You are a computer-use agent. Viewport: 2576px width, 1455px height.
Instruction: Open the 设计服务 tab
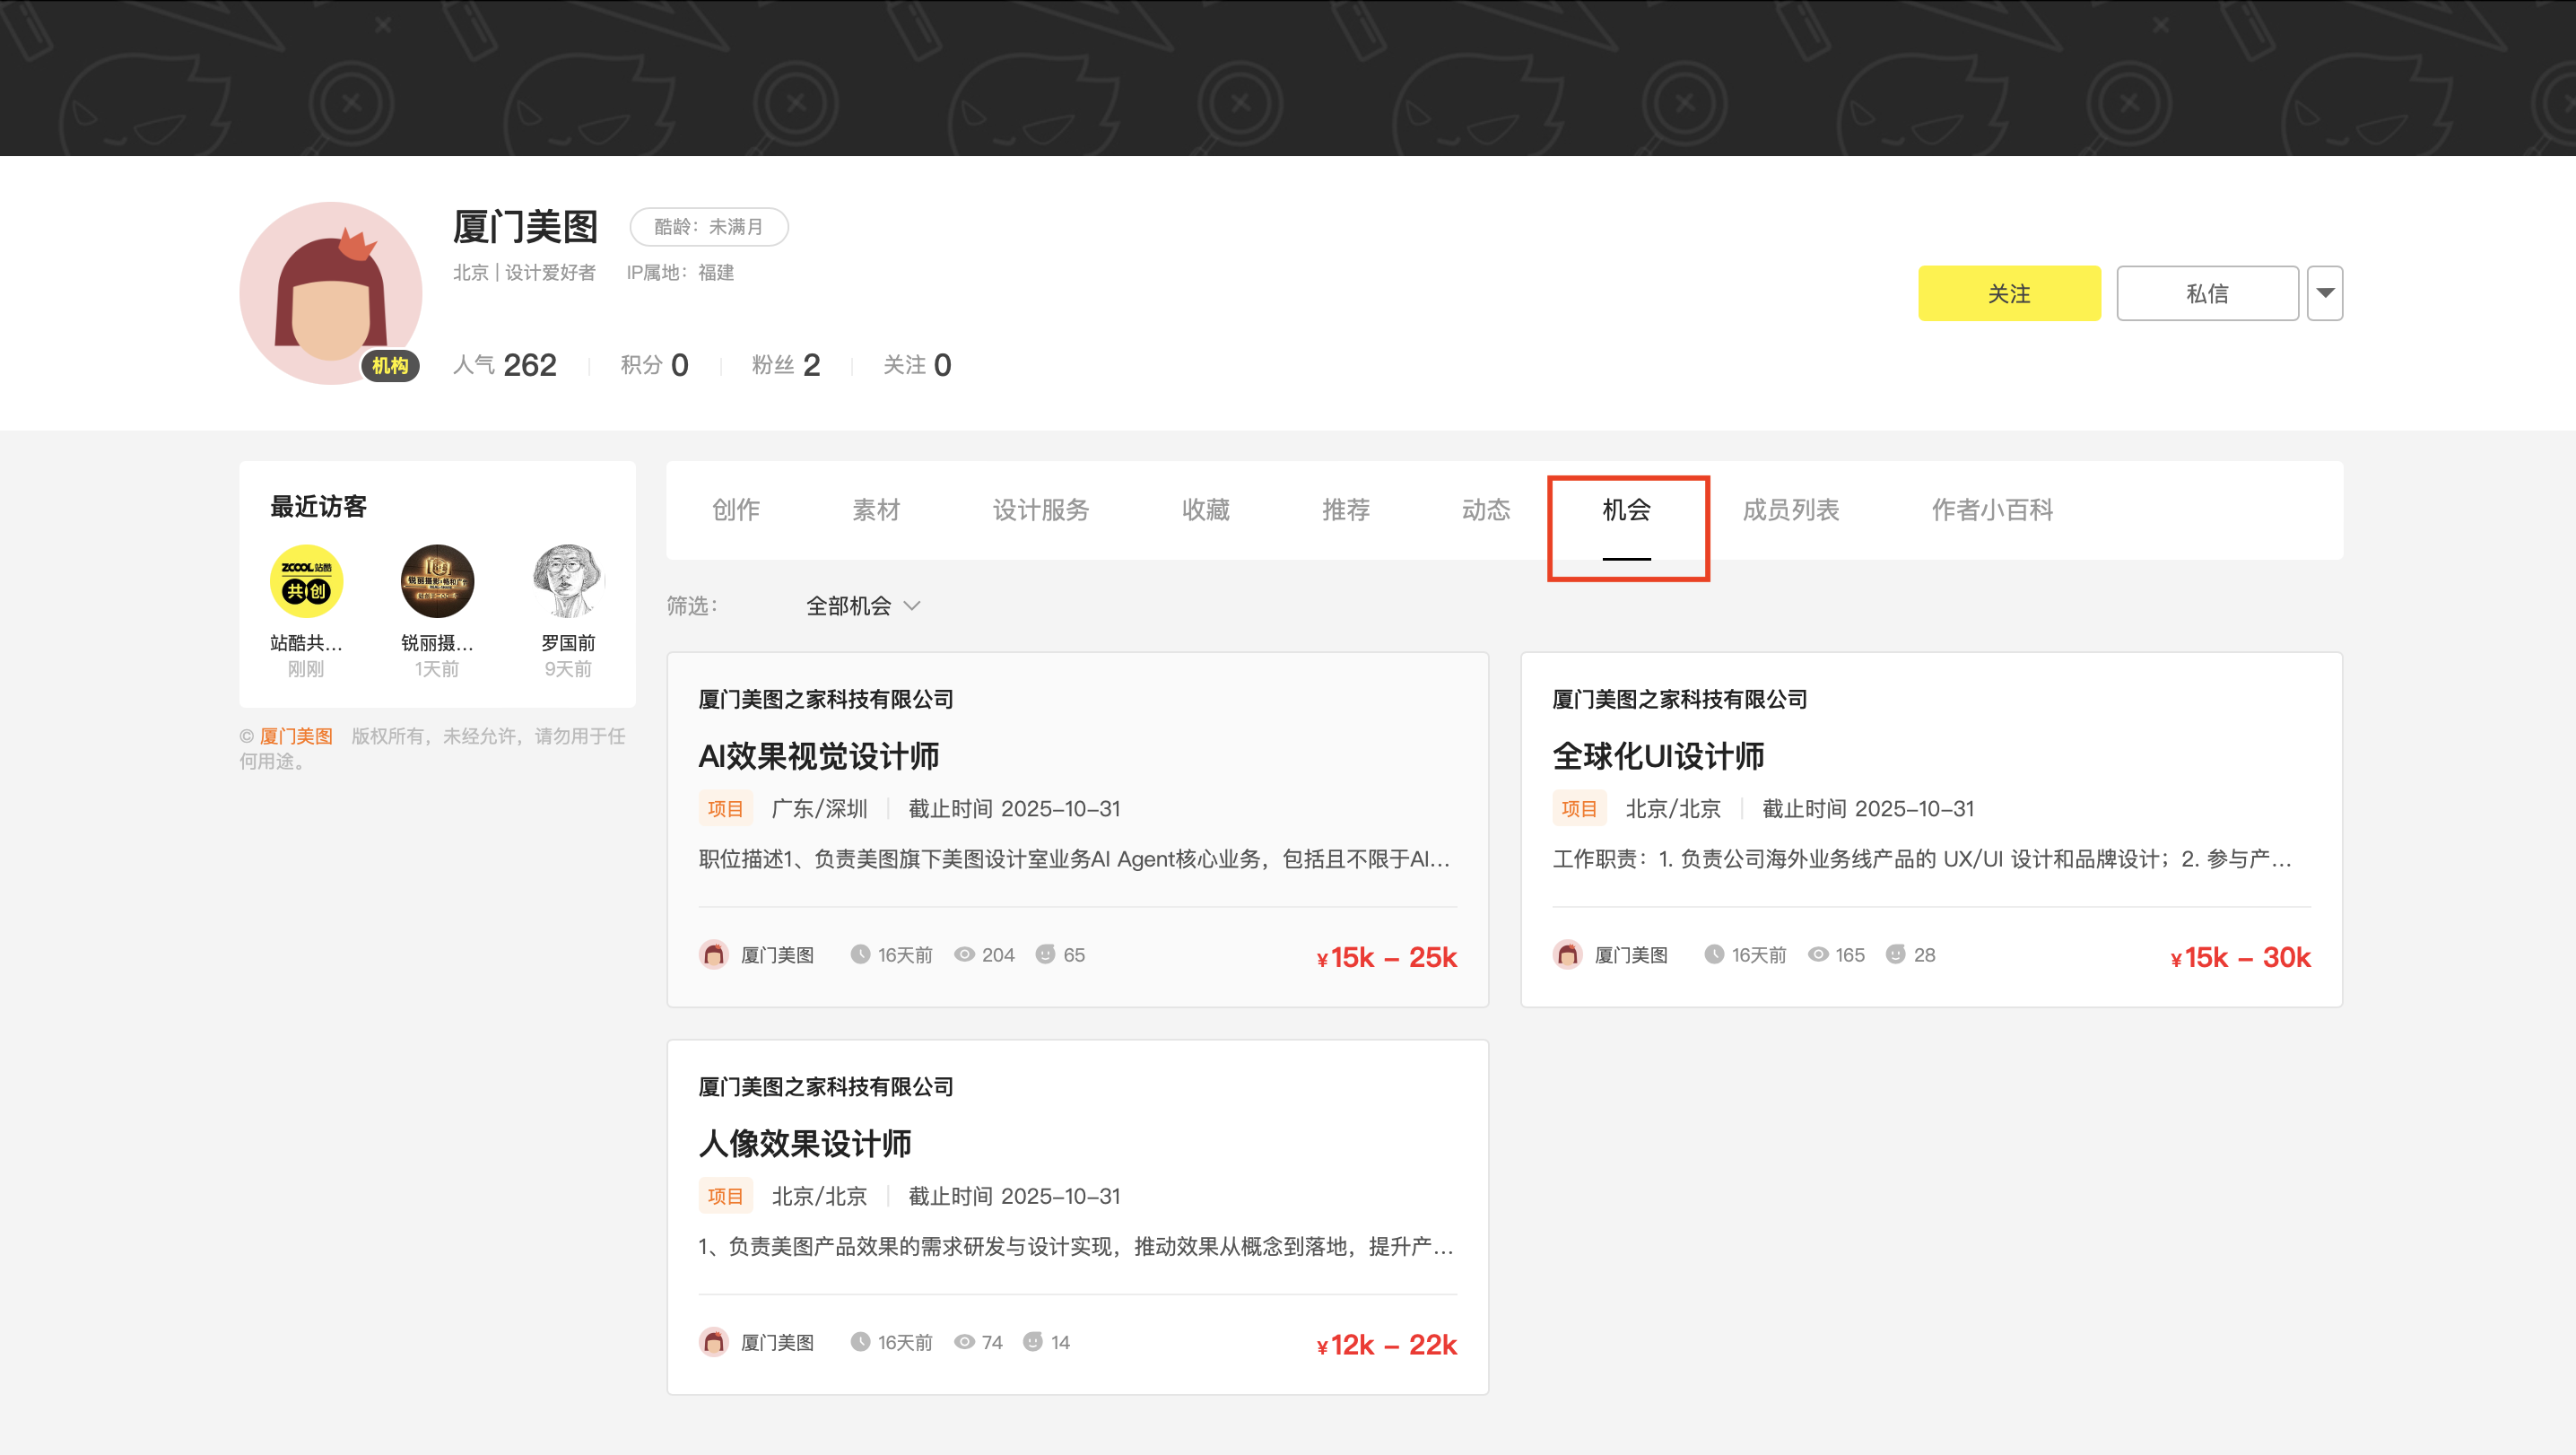click(x=1041, y=510)
